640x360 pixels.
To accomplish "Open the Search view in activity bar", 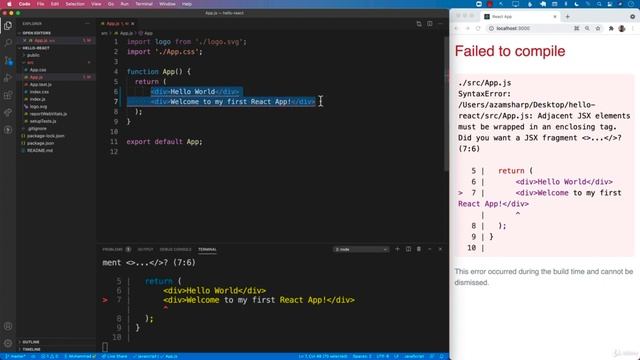I will (8, 42).
